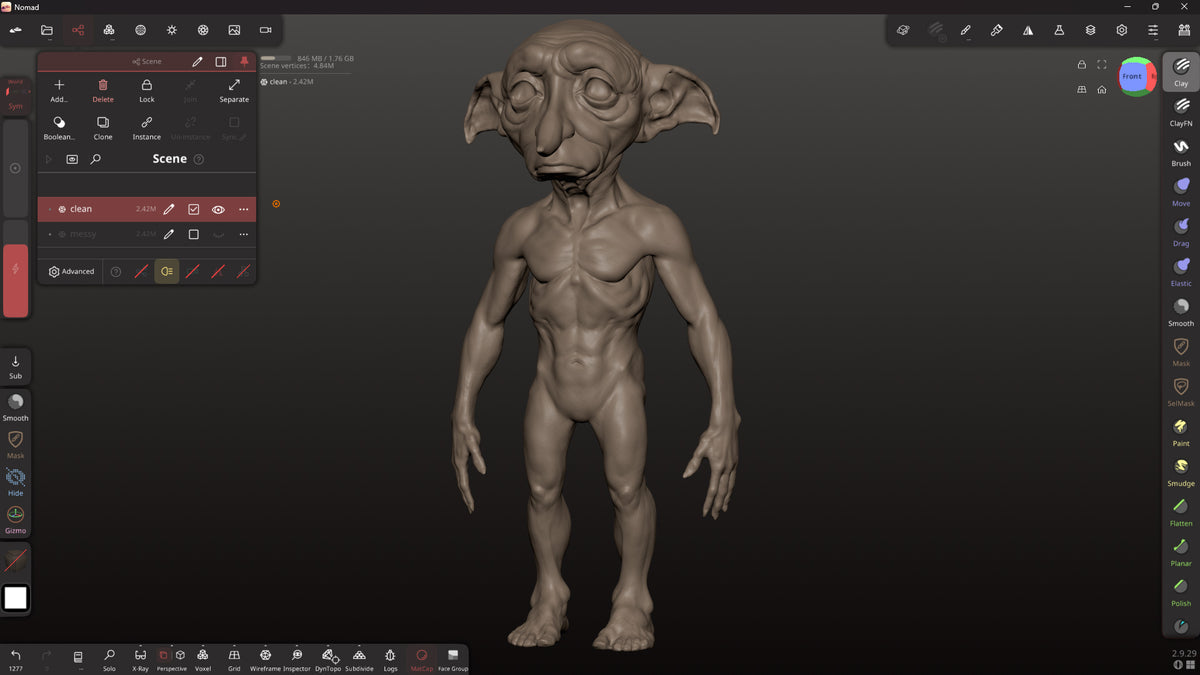Open the Scene menu in top toolbar
Viewport: 1200px width, 675px height.
point(78,30)
